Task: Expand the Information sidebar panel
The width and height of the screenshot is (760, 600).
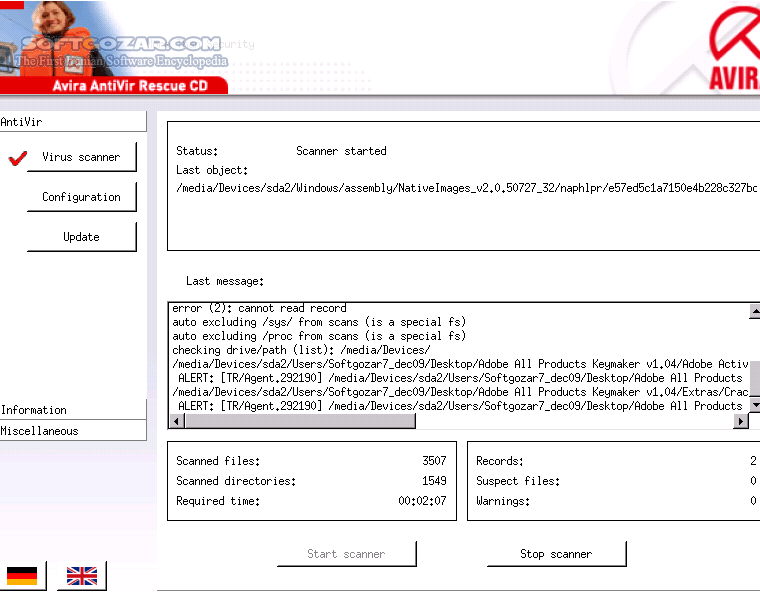Action: pos(73,410)
